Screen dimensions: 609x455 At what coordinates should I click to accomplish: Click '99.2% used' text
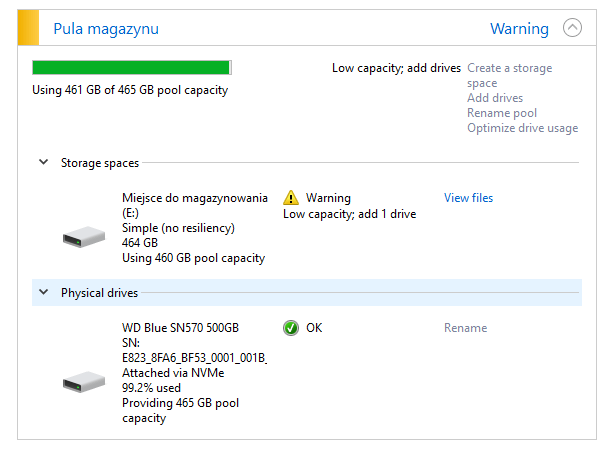[x=151, y=388]
